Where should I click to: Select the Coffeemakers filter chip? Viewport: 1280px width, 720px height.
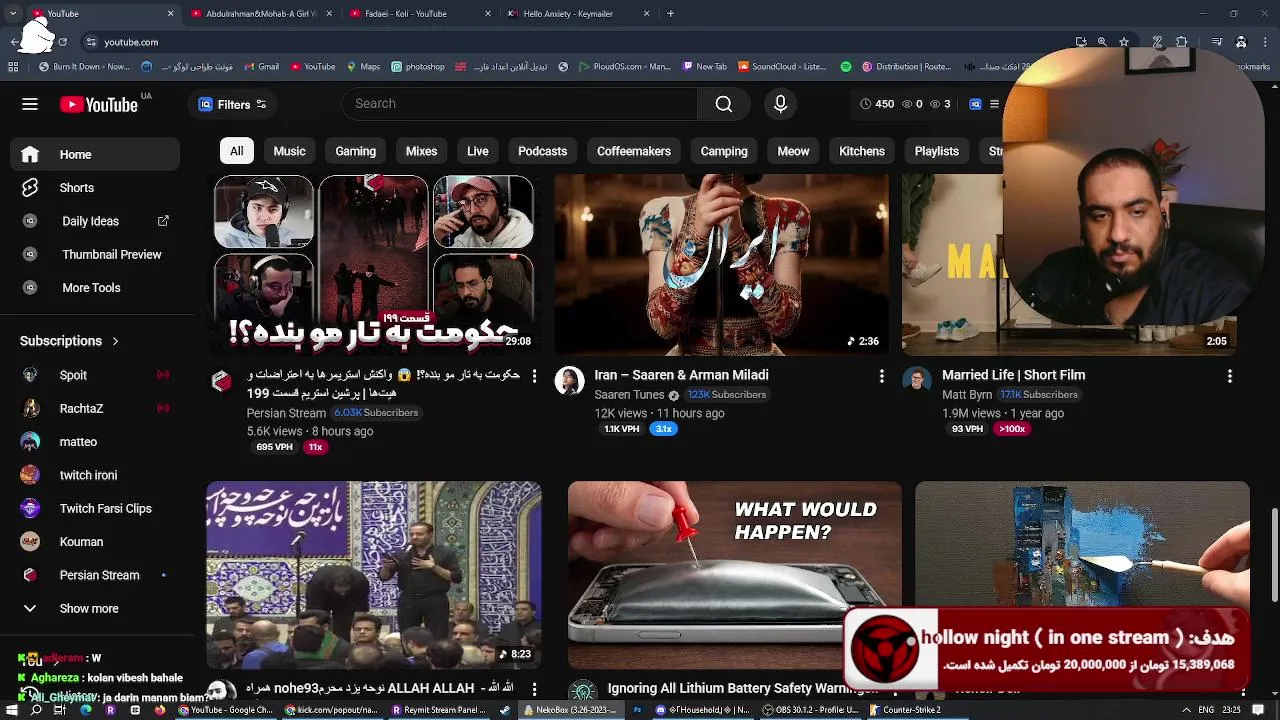coord(633,151)
